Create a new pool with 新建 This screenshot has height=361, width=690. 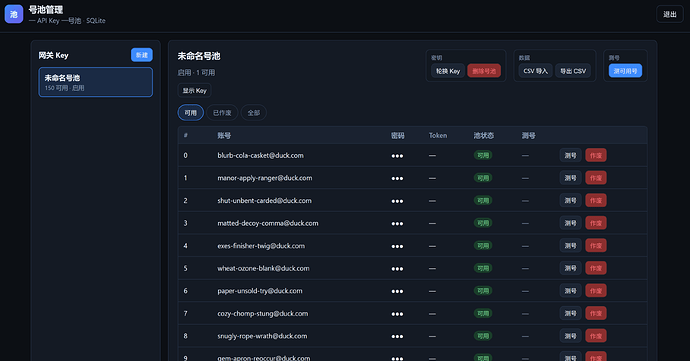click(142, 55)
